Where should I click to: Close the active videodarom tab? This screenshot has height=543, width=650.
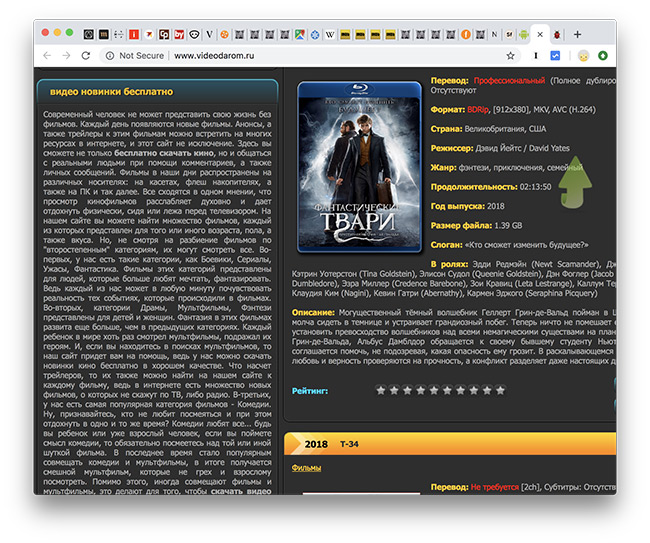click(x=540, y=34)
